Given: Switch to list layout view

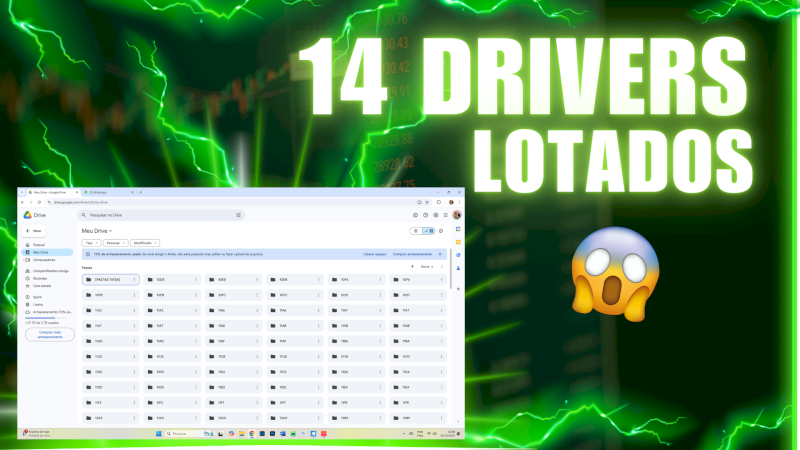Looking at the screenshot, I should click(x=416, y=231).
